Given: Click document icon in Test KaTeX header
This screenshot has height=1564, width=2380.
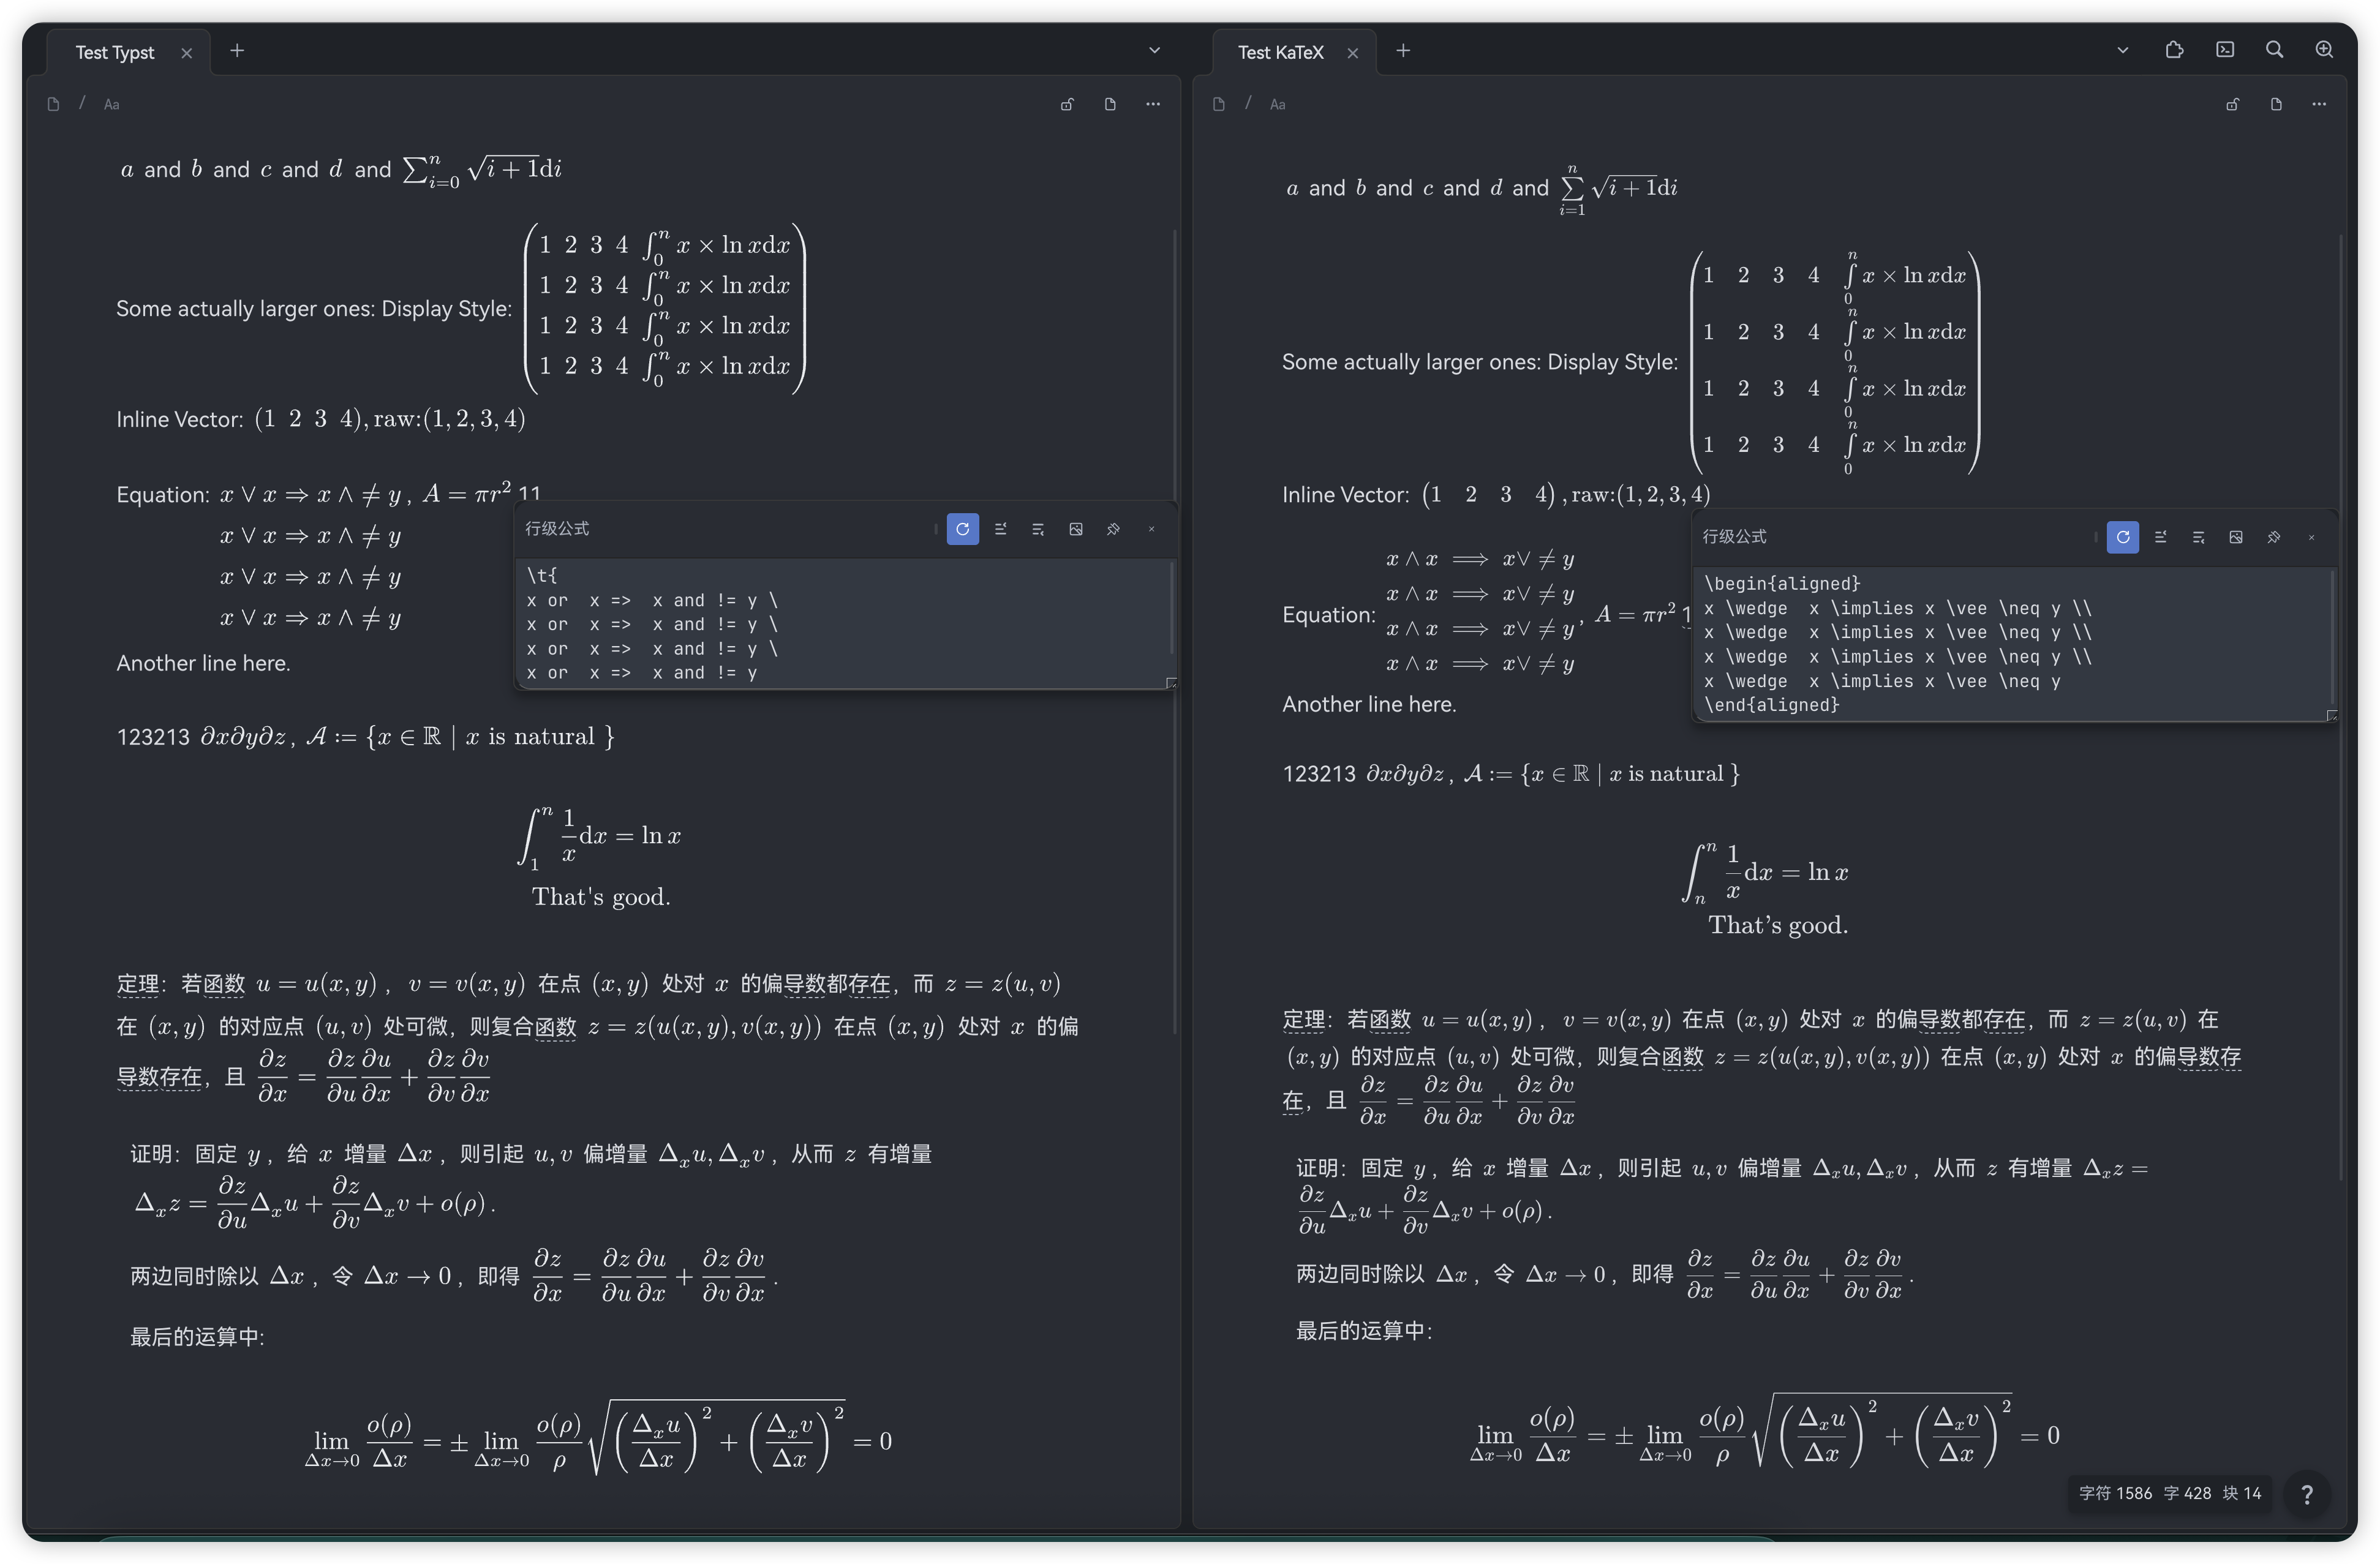Looking at the screenshot, I should 2276,104.
